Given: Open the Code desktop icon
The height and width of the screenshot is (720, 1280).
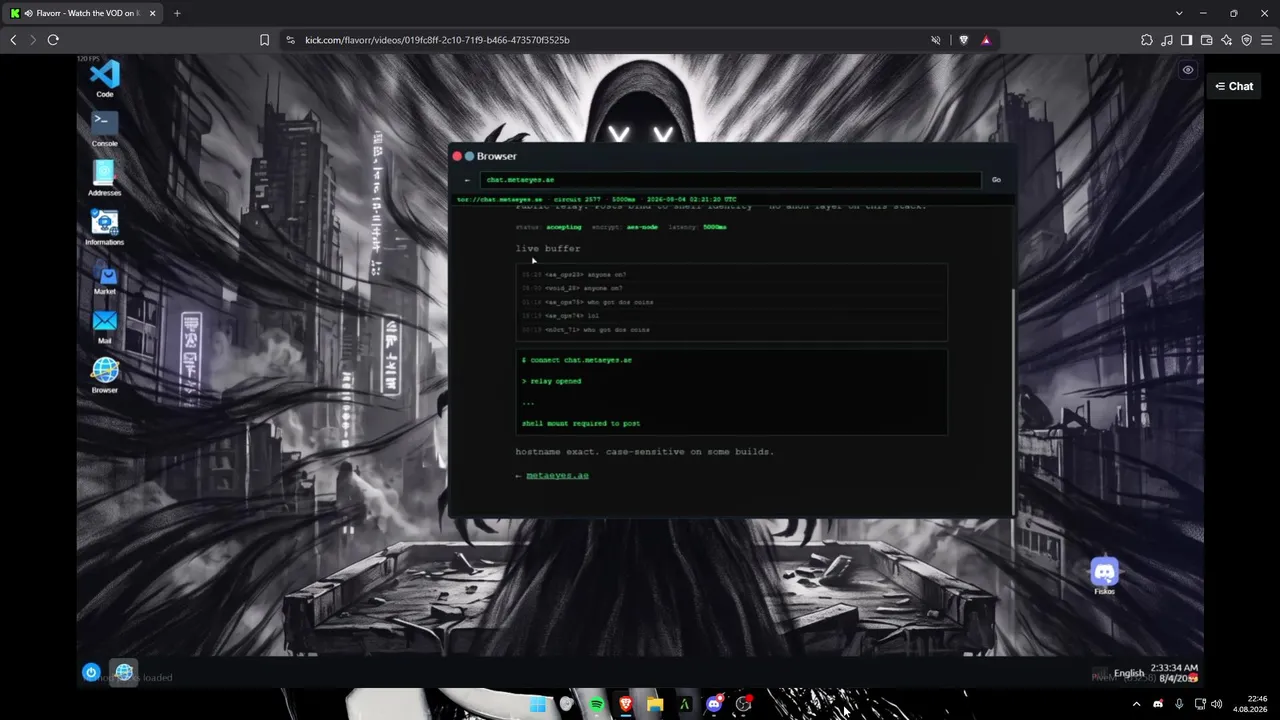Looking at the screenshot, I should point(105,77).
